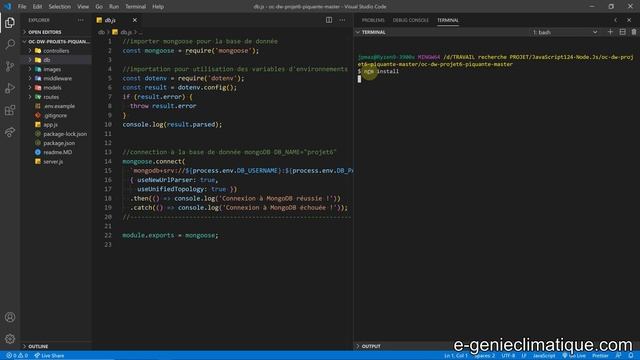
Task: Click Live Share in status bar
Action: click(x=49, y=356)
